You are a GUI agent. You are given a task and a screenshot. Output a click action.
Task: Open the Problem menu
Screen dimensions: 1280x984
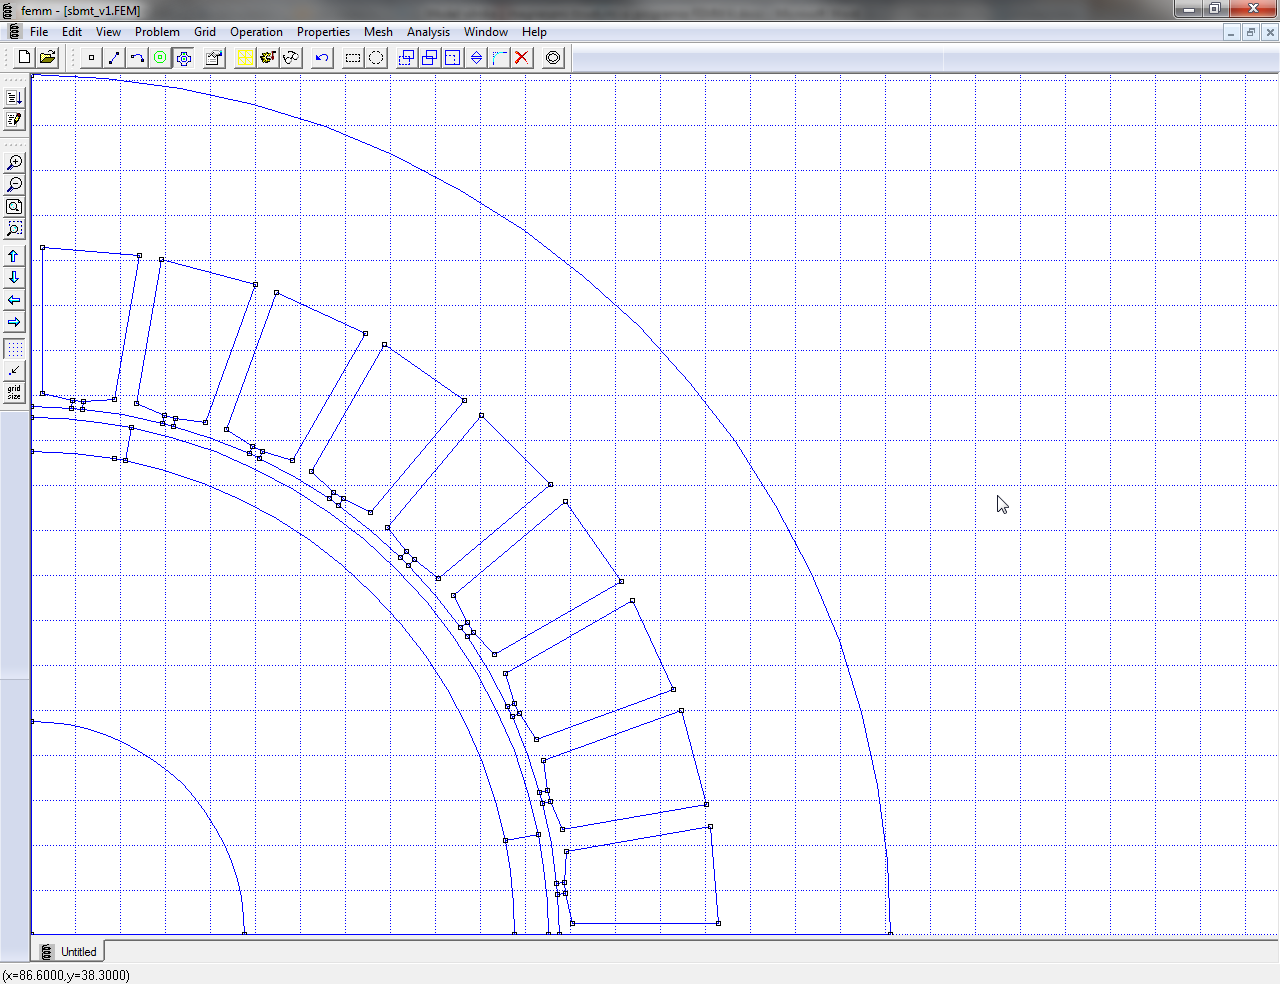157,32
